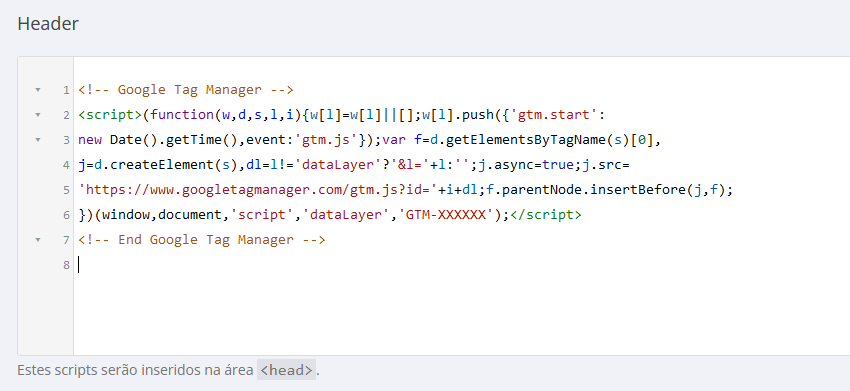The width and height of the screenshot is (850, 391).
Task: Click the <head> code tag in help text
Action: tap(286, 370)
